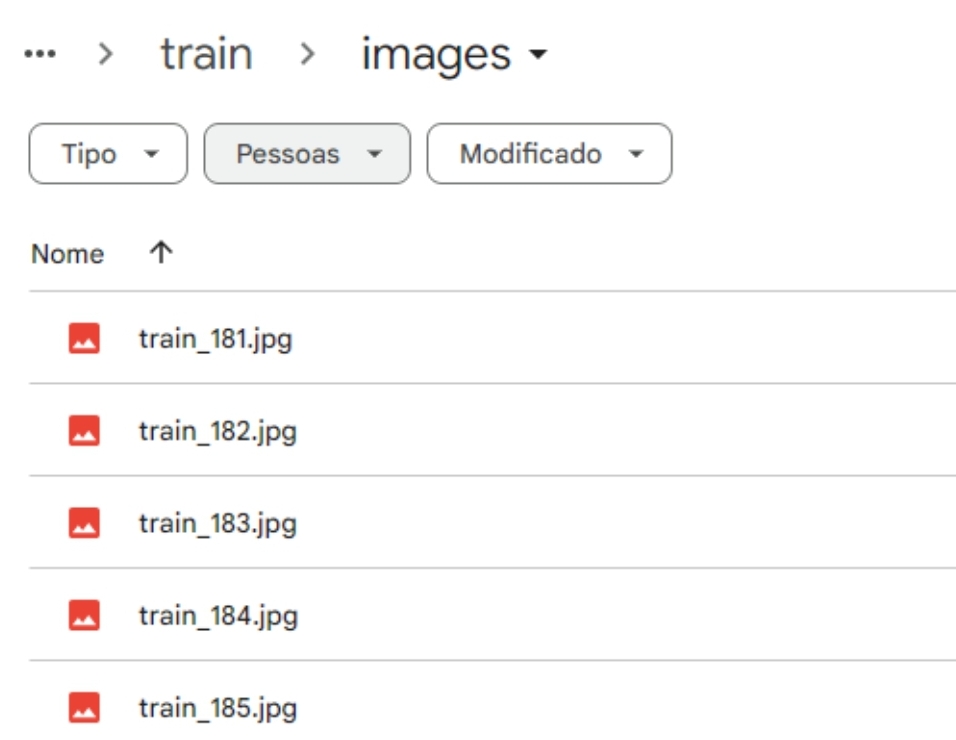This screenshot has width=956, height=740.
Task: Select the train_184.jpg file name
Action: point(218,616)
